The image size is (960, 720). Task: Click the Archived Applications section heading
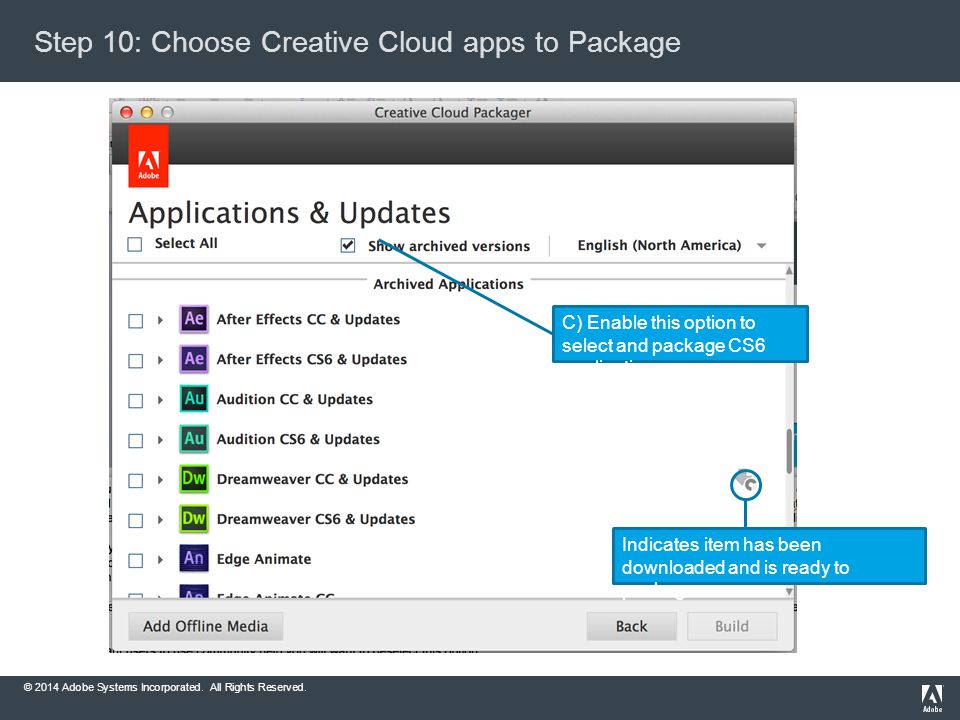click(448, 284)
